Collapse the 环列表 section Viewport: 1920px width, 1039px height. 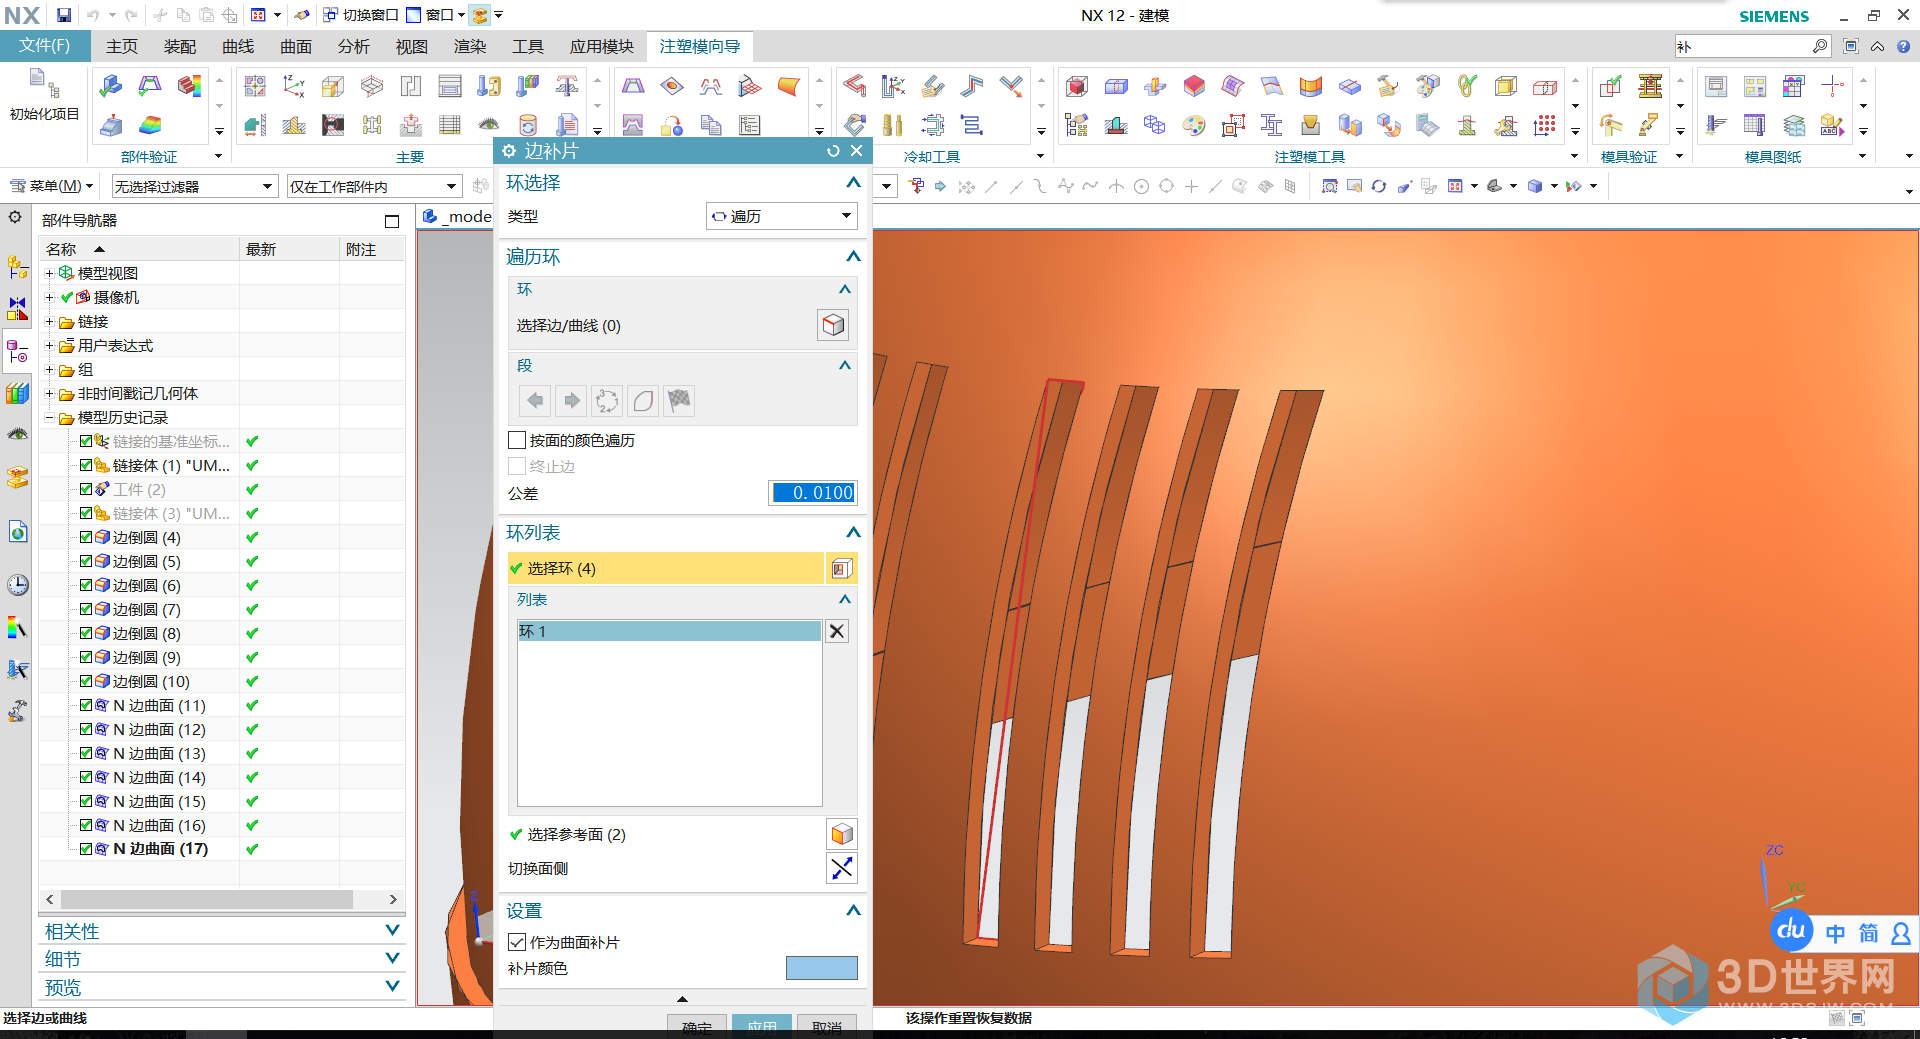point(853,533)
